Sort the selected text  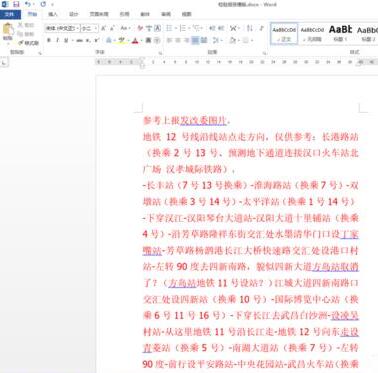pyautogui.click(x=250, y=29)
